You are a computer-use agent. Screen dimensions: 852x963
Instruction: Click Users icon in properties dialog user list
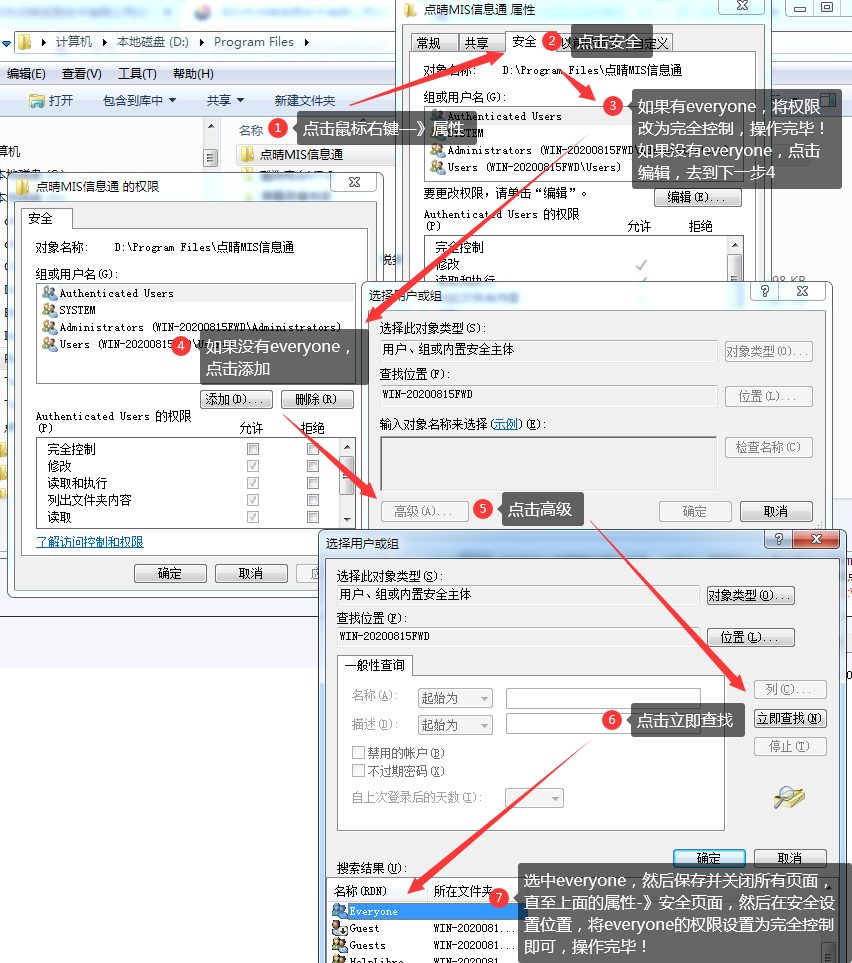coord(437,166)
